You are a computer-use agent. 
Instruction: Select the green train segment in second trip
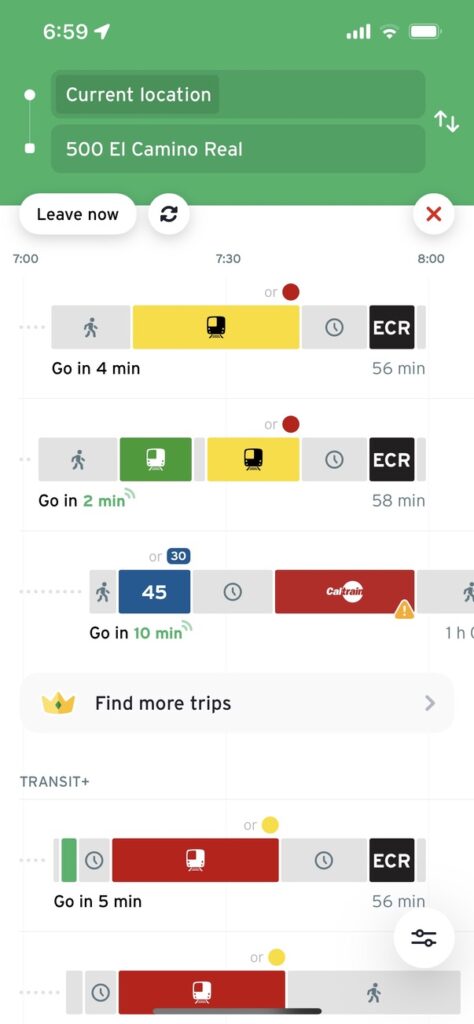[156, 459]
